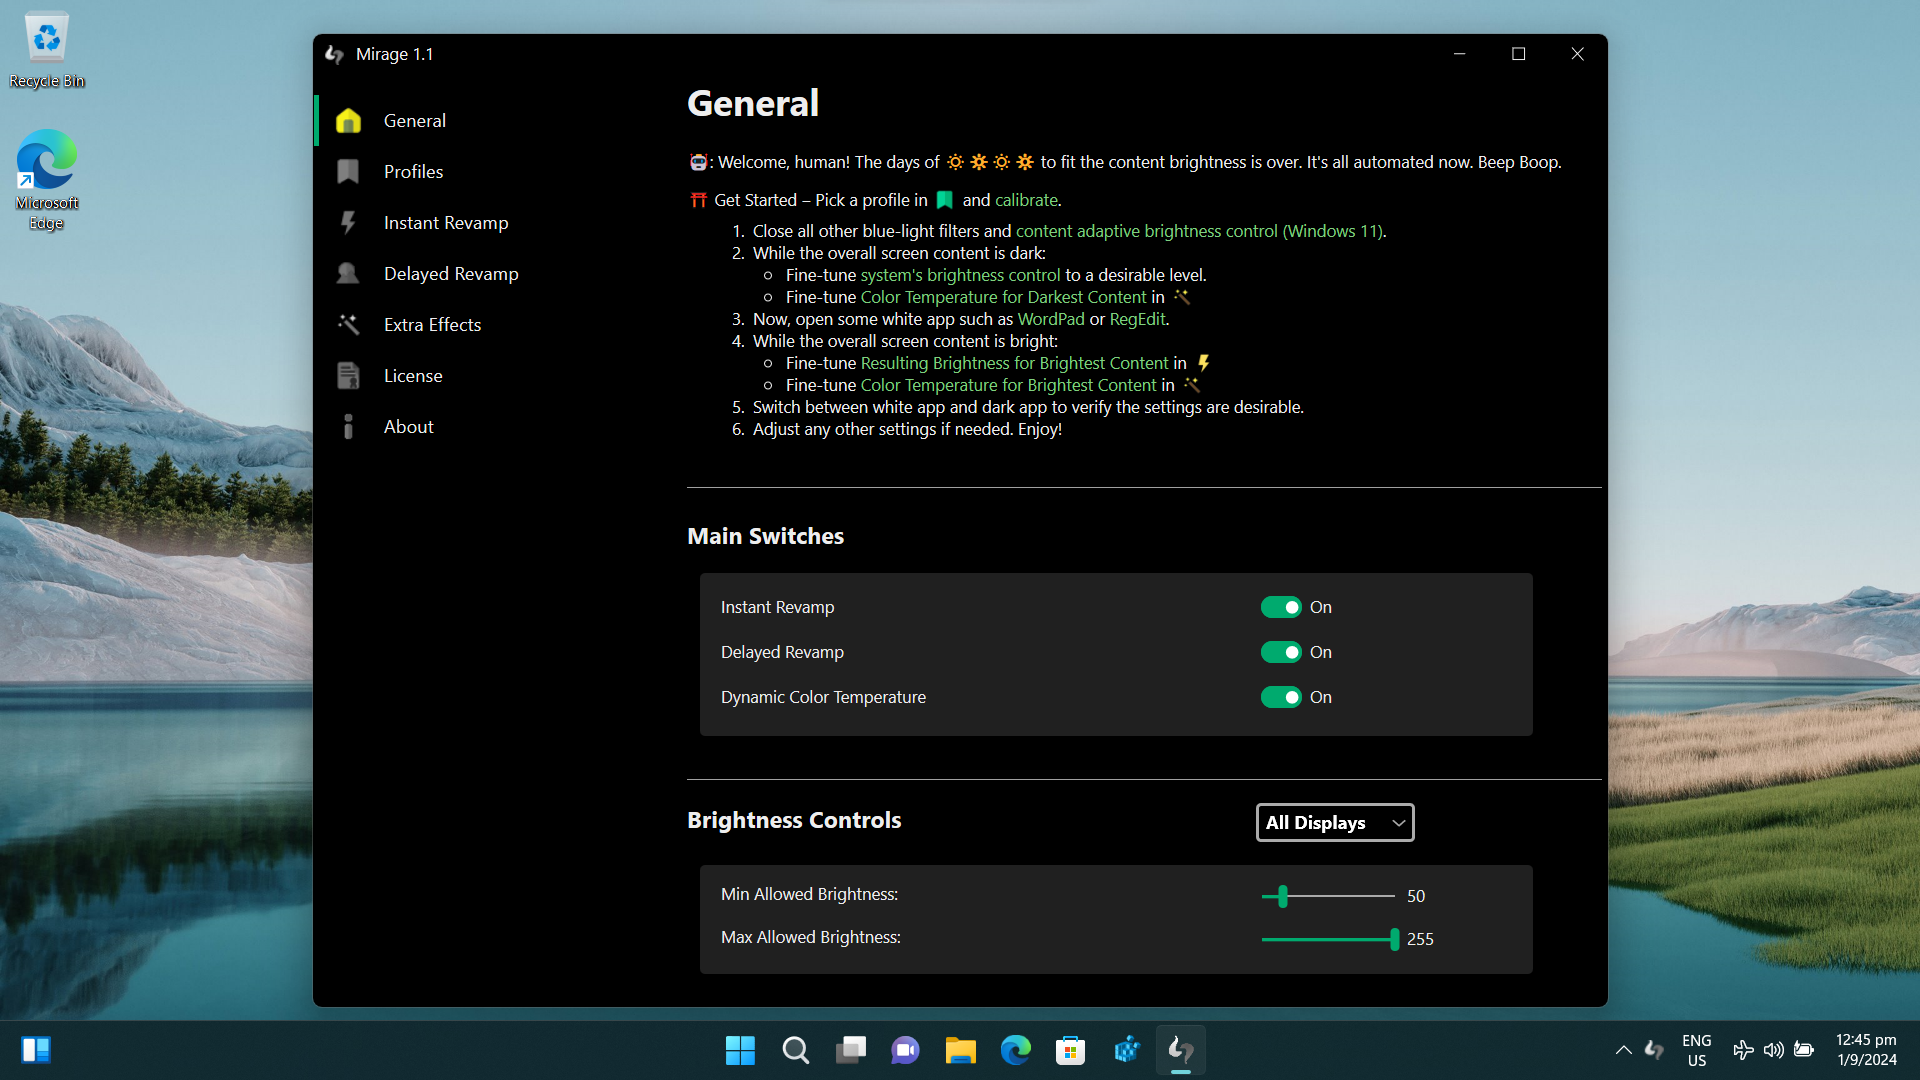
Task: Disable the Delayed Revamp switch
Action: [x=1283, y=652]
